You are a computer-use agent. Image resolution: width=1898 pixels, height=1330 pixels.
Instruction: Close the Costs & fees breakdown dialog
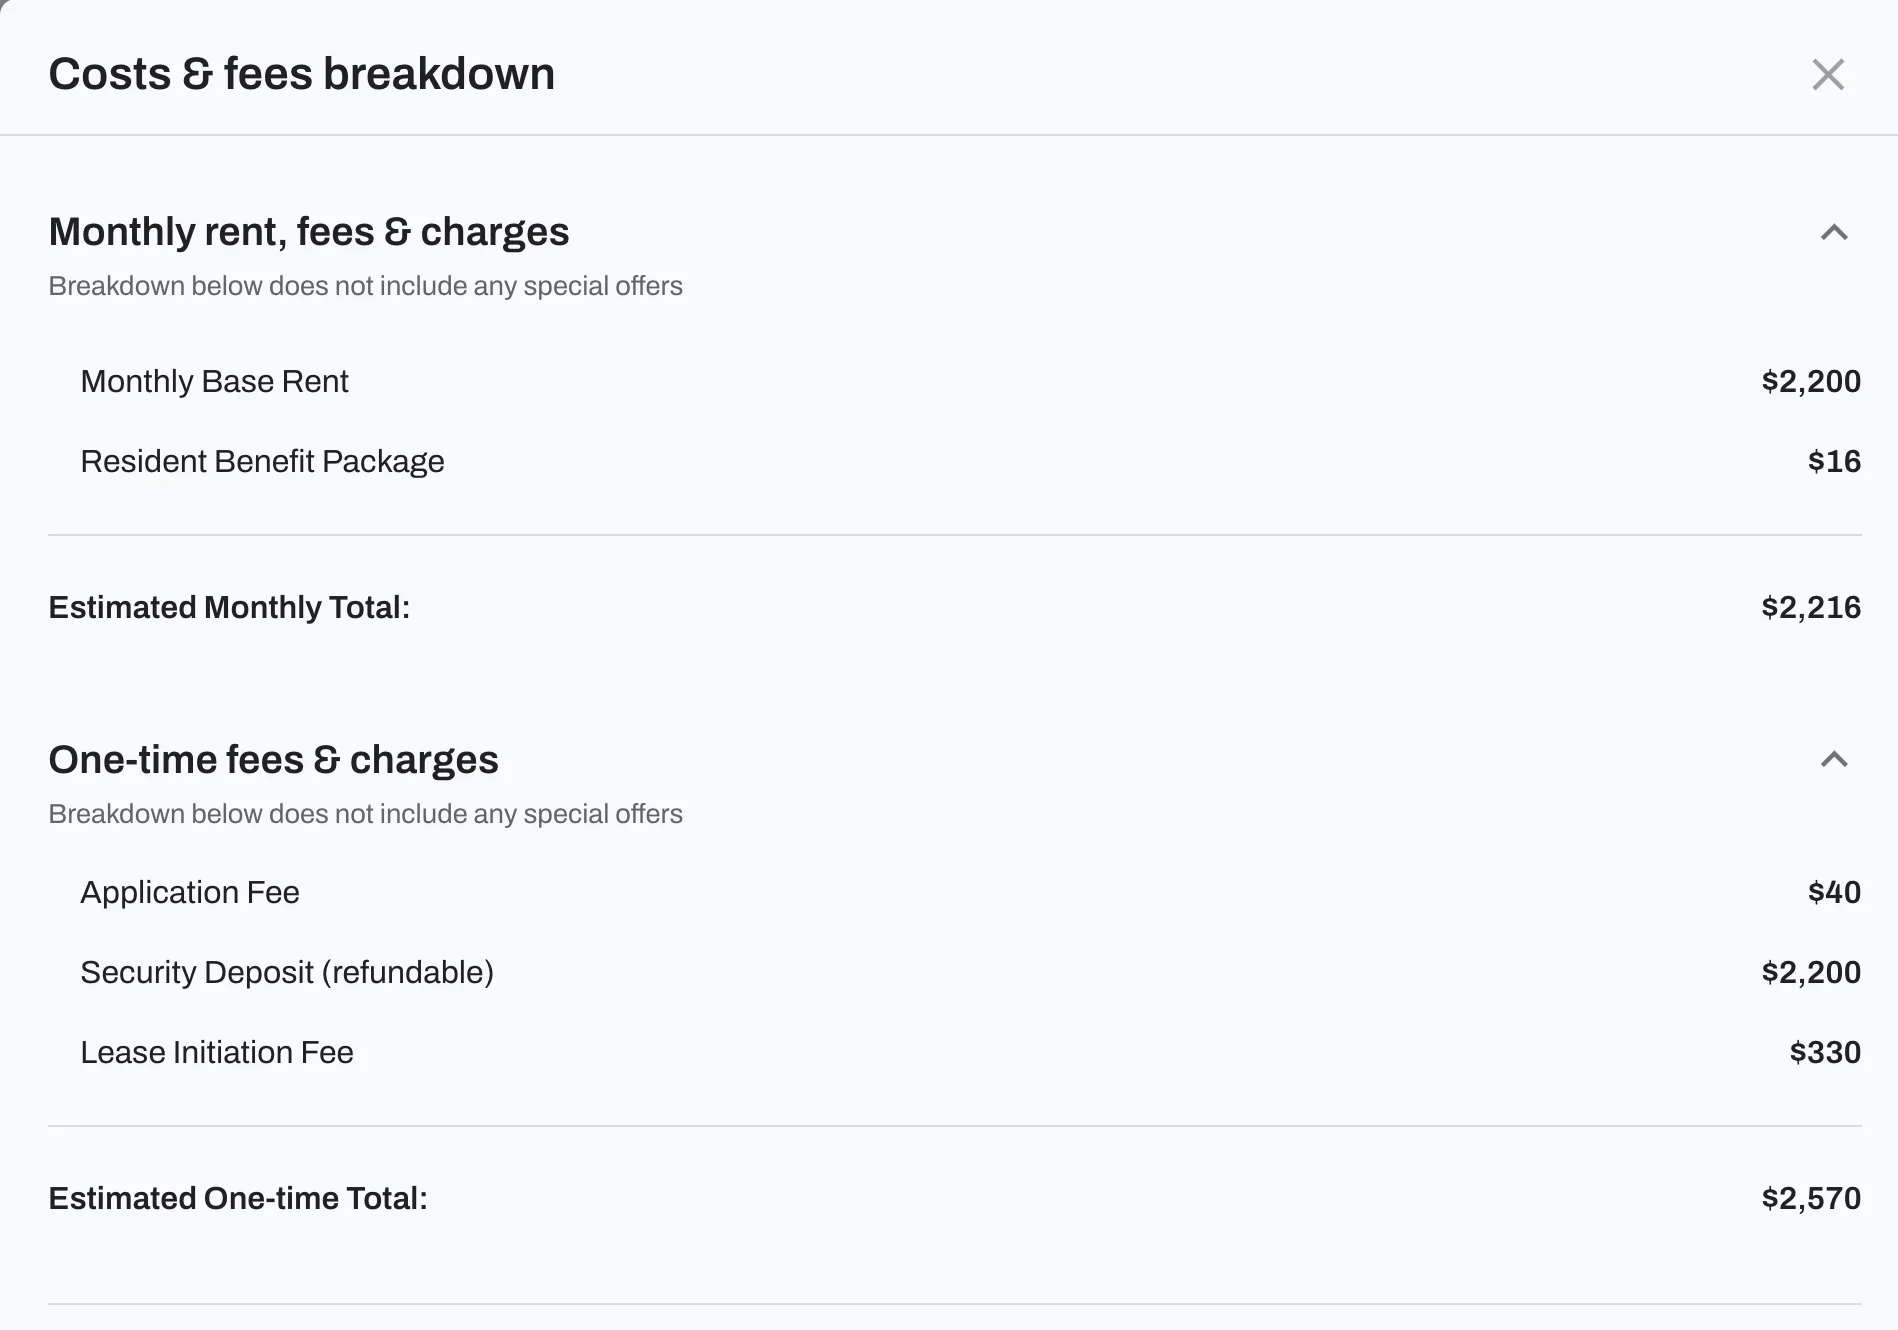pos(1828,74)
